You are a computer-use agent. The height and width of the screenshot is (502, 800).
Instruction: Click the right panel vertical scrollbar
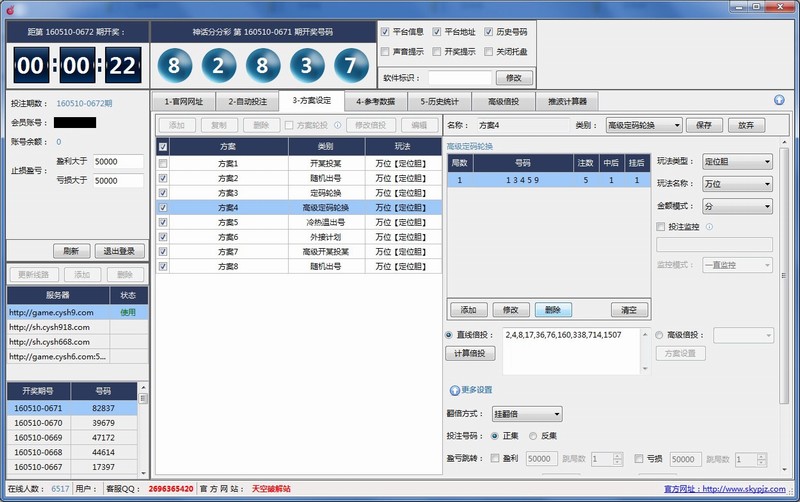[785, 300]
